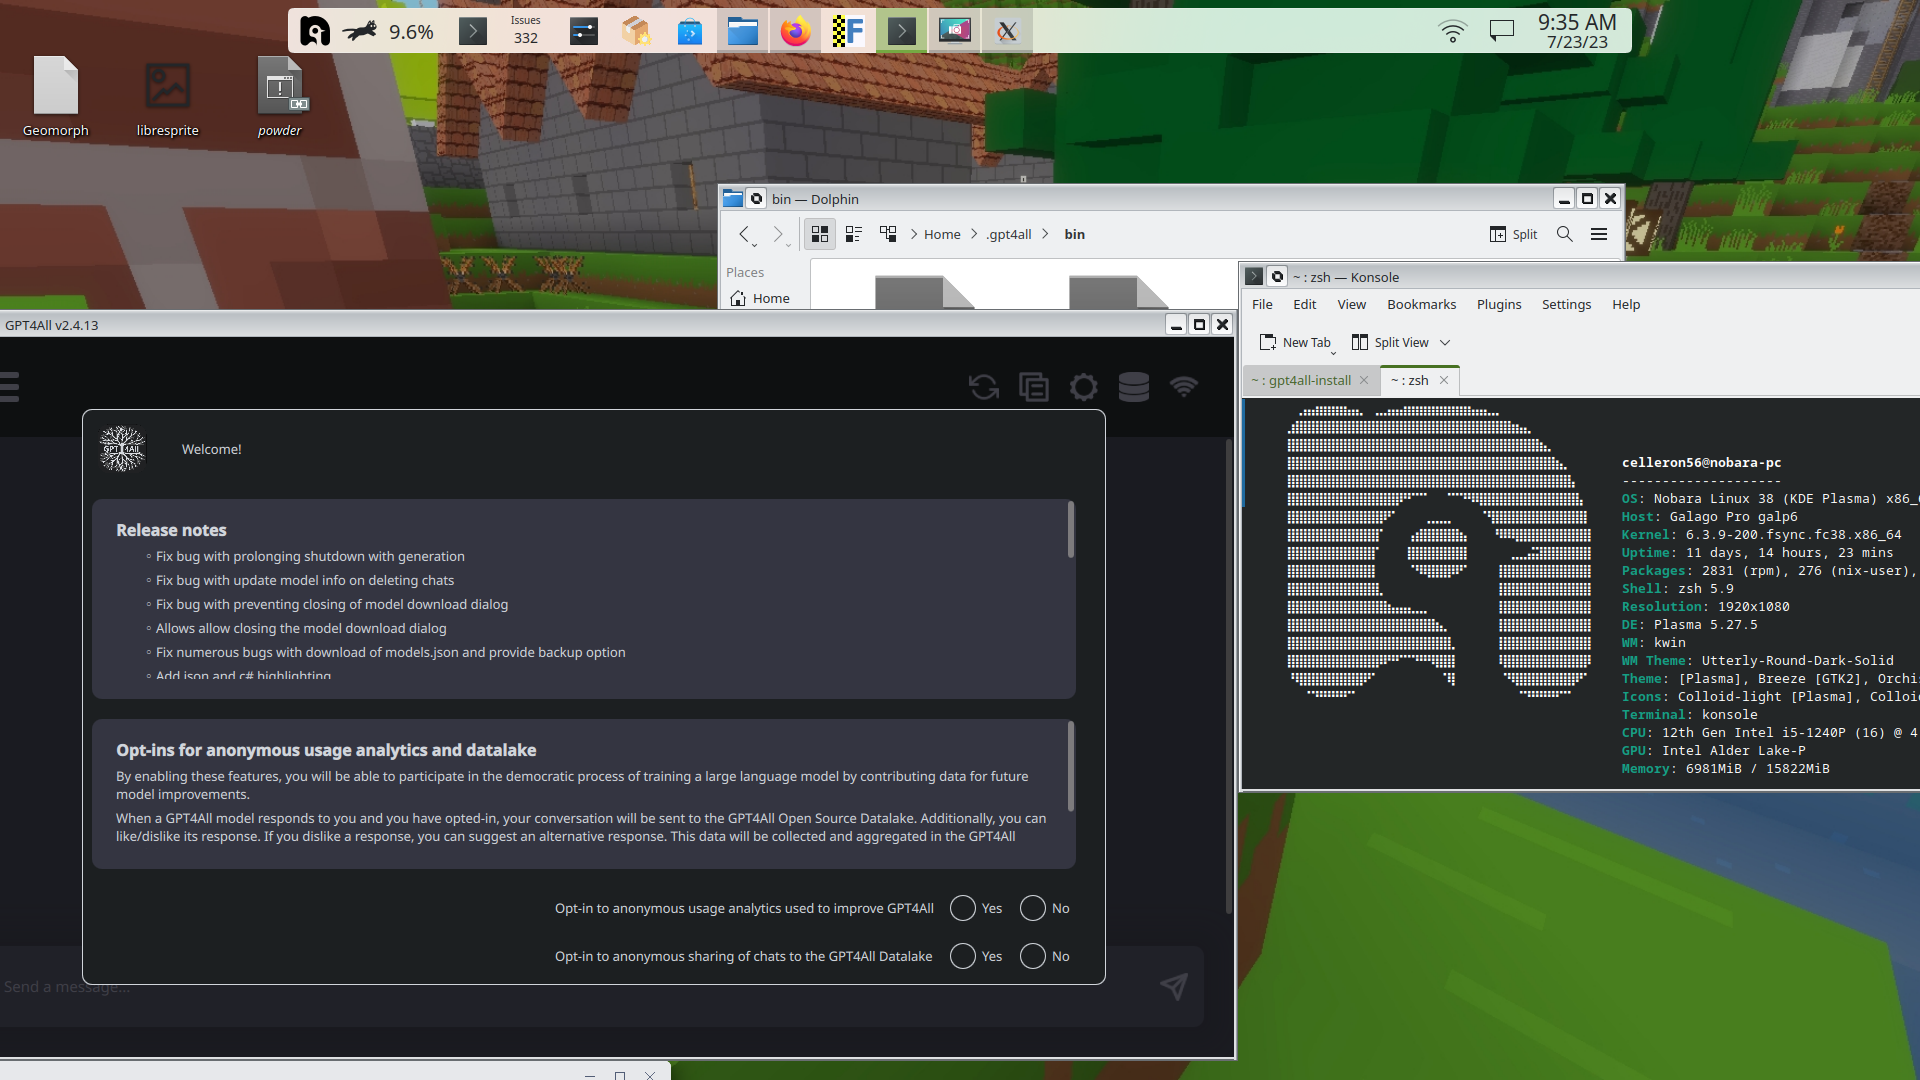Screen dimensions: 1920x1080
Task: Open the Dolphin hamburger menu icon
Action: [1598, 234]
